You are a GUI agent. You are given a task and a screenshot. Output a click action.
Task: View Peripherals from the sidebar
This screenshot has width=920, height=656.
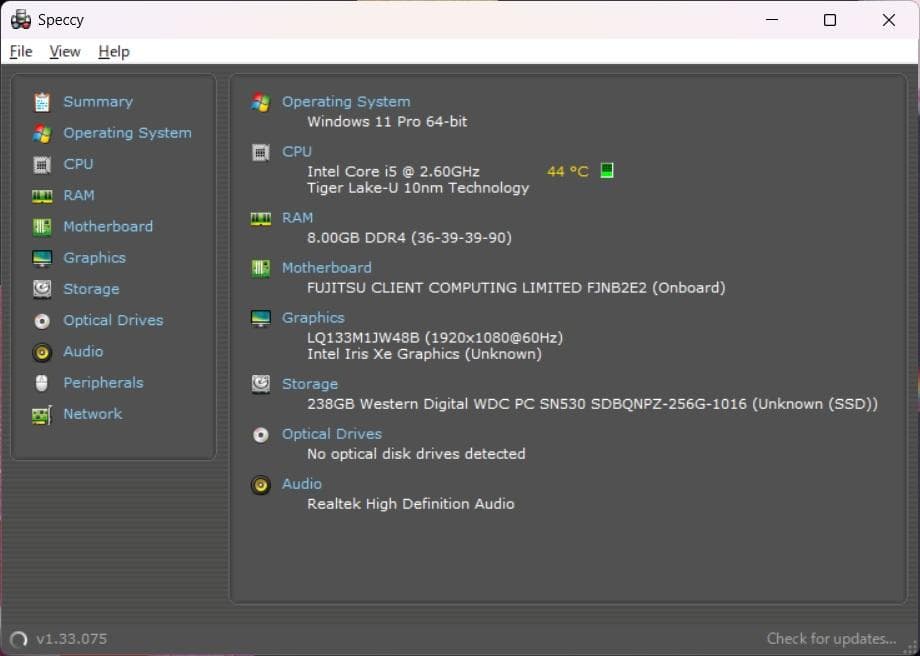coord(103,383)
